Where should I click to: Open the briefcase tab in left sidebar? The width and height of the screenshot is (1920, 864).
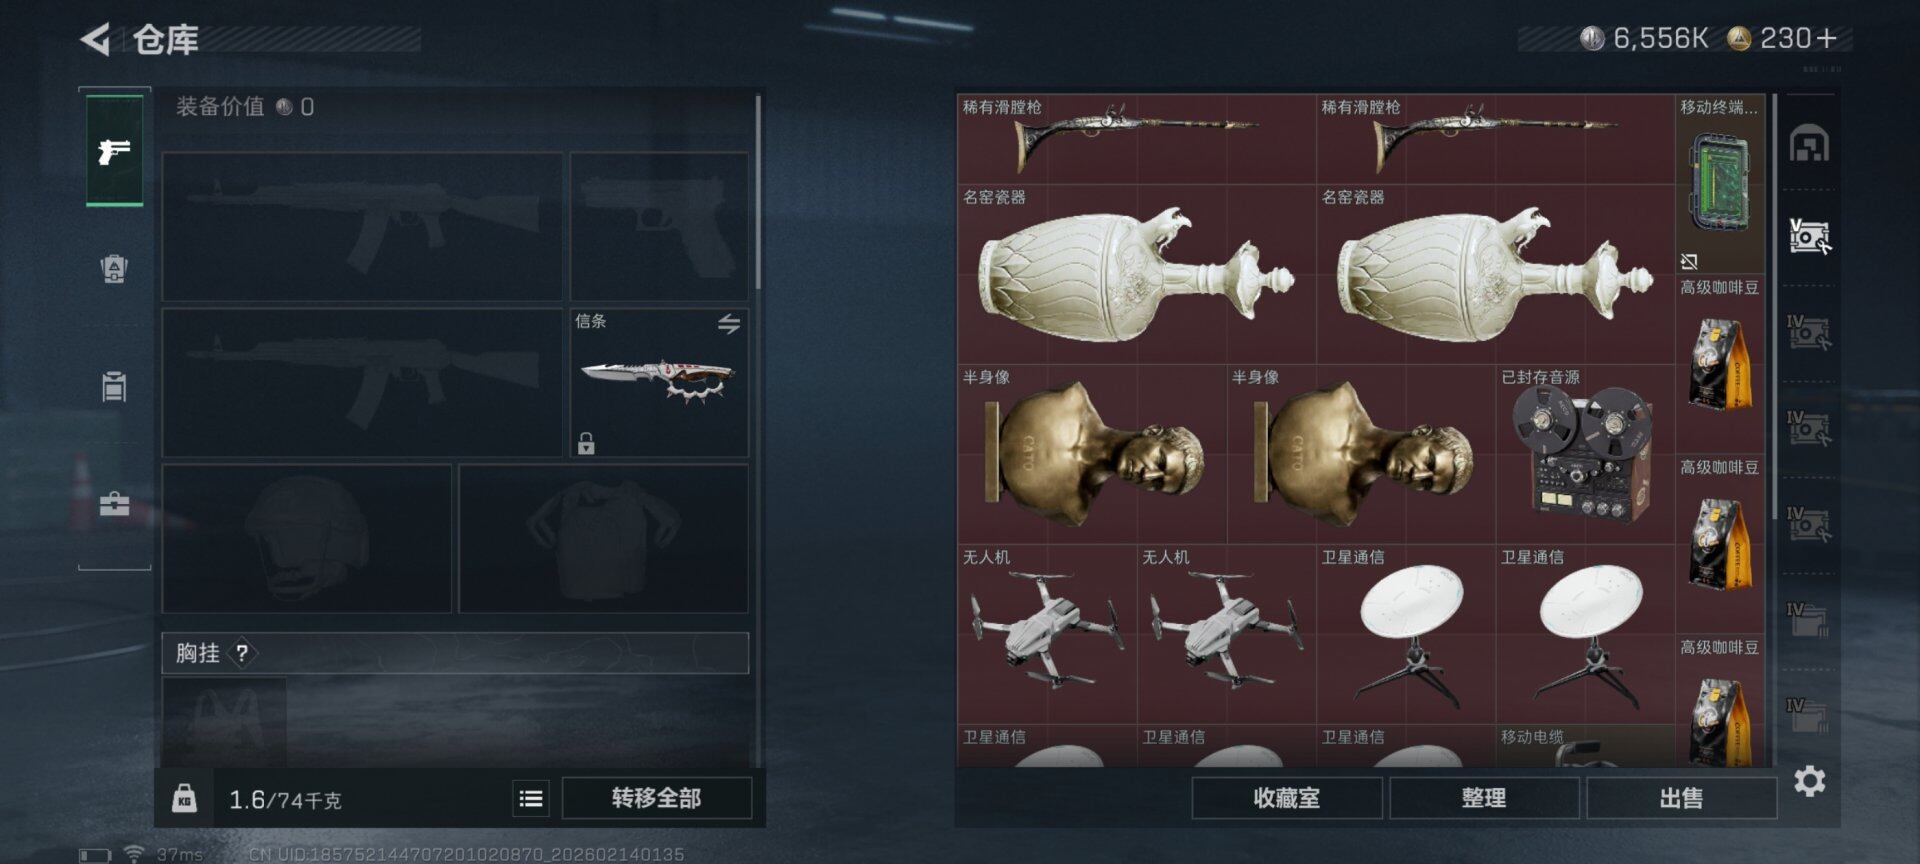pos(114,503)
